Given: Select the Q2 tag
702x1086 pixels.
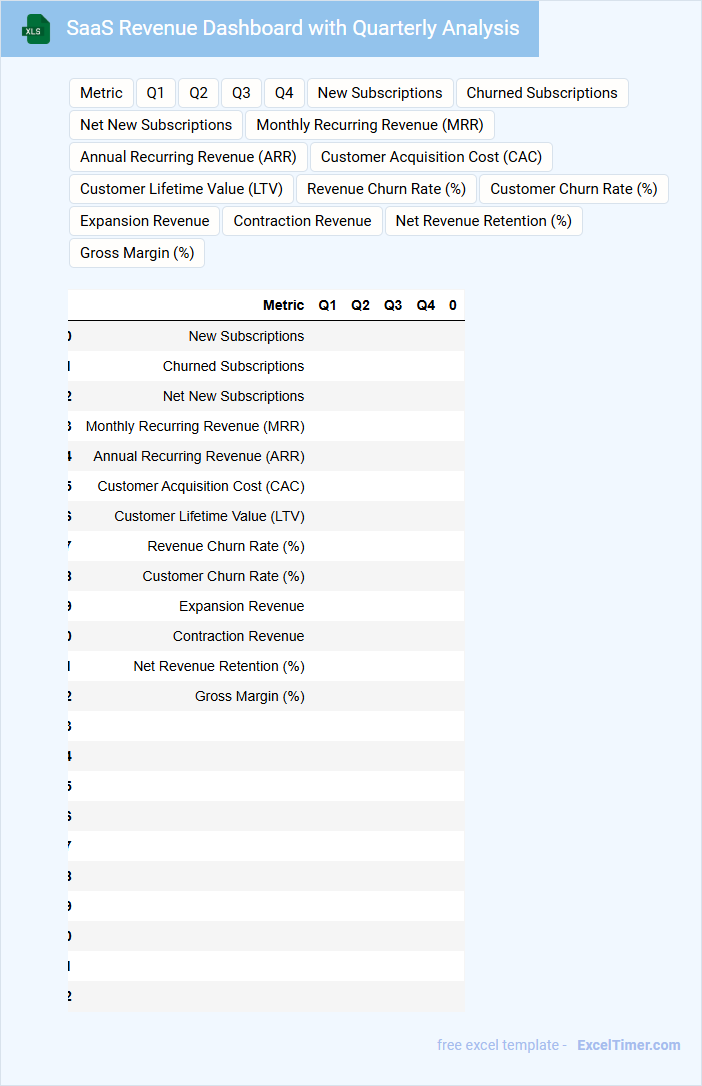Looking at the screenshot, I should pos(199,93).
